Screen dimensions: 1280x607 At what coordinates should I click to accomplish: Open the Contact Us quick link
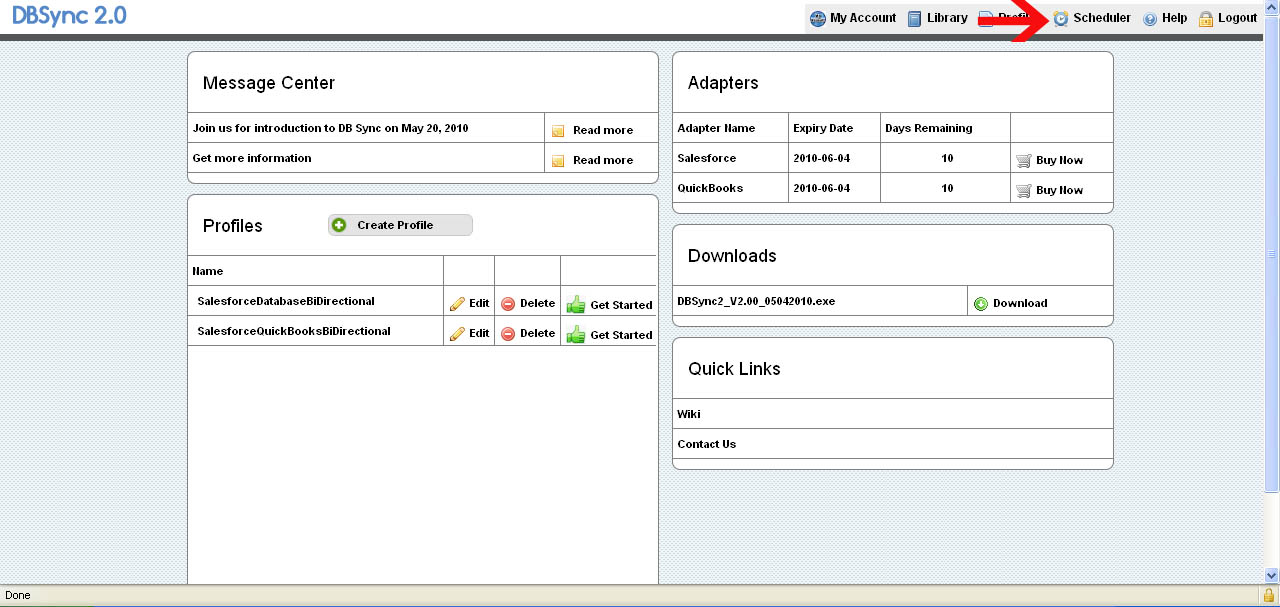click(706, 444)
